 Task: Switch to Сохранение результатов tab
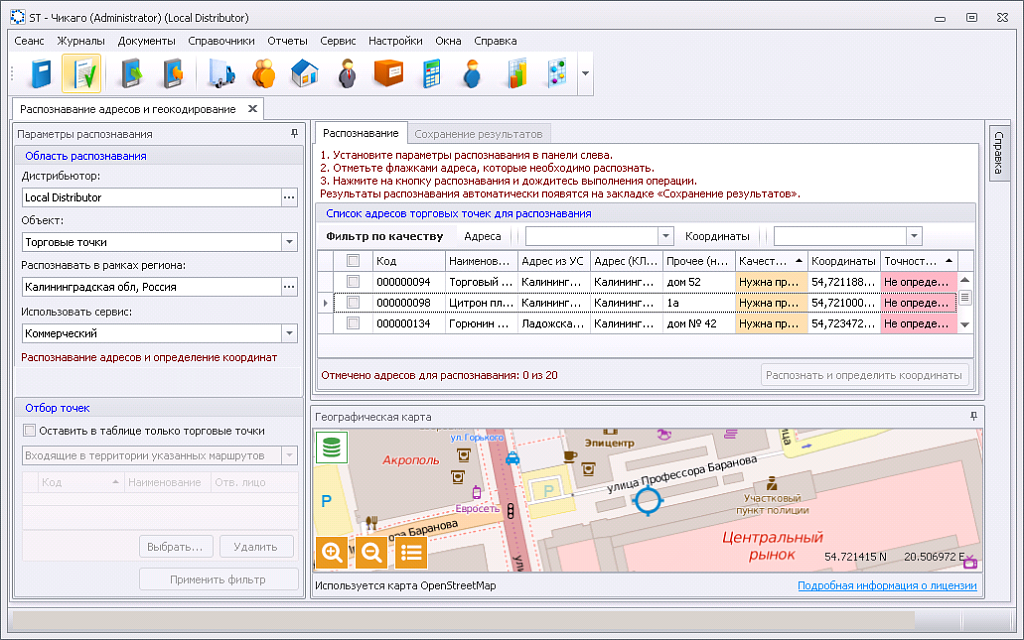(479, 134)
